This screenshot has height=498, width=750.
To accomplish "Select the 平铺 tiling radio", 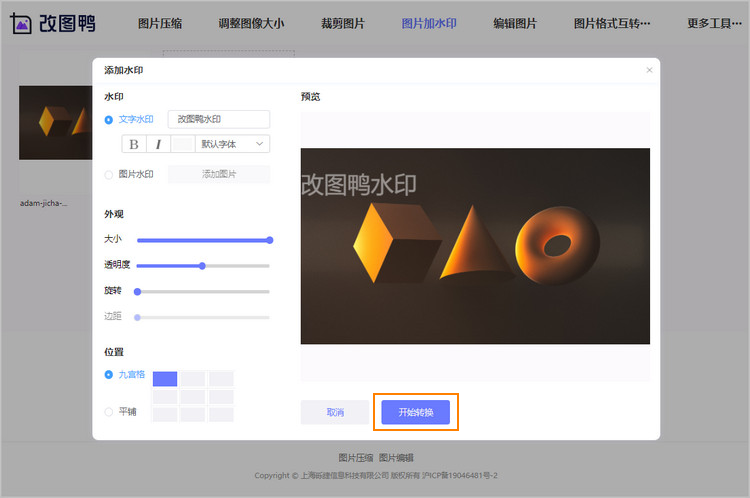I will (x=109, y=412).
